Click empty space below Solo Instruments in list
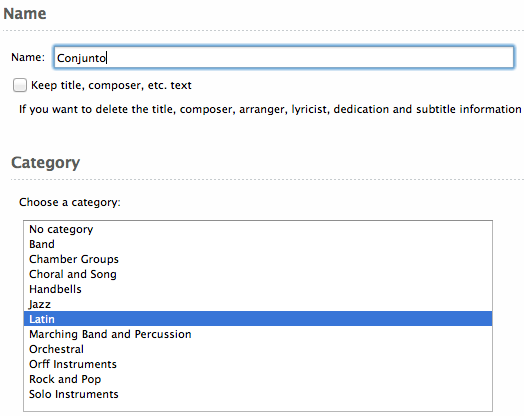 pyautogui.click(x=258, y=406)
